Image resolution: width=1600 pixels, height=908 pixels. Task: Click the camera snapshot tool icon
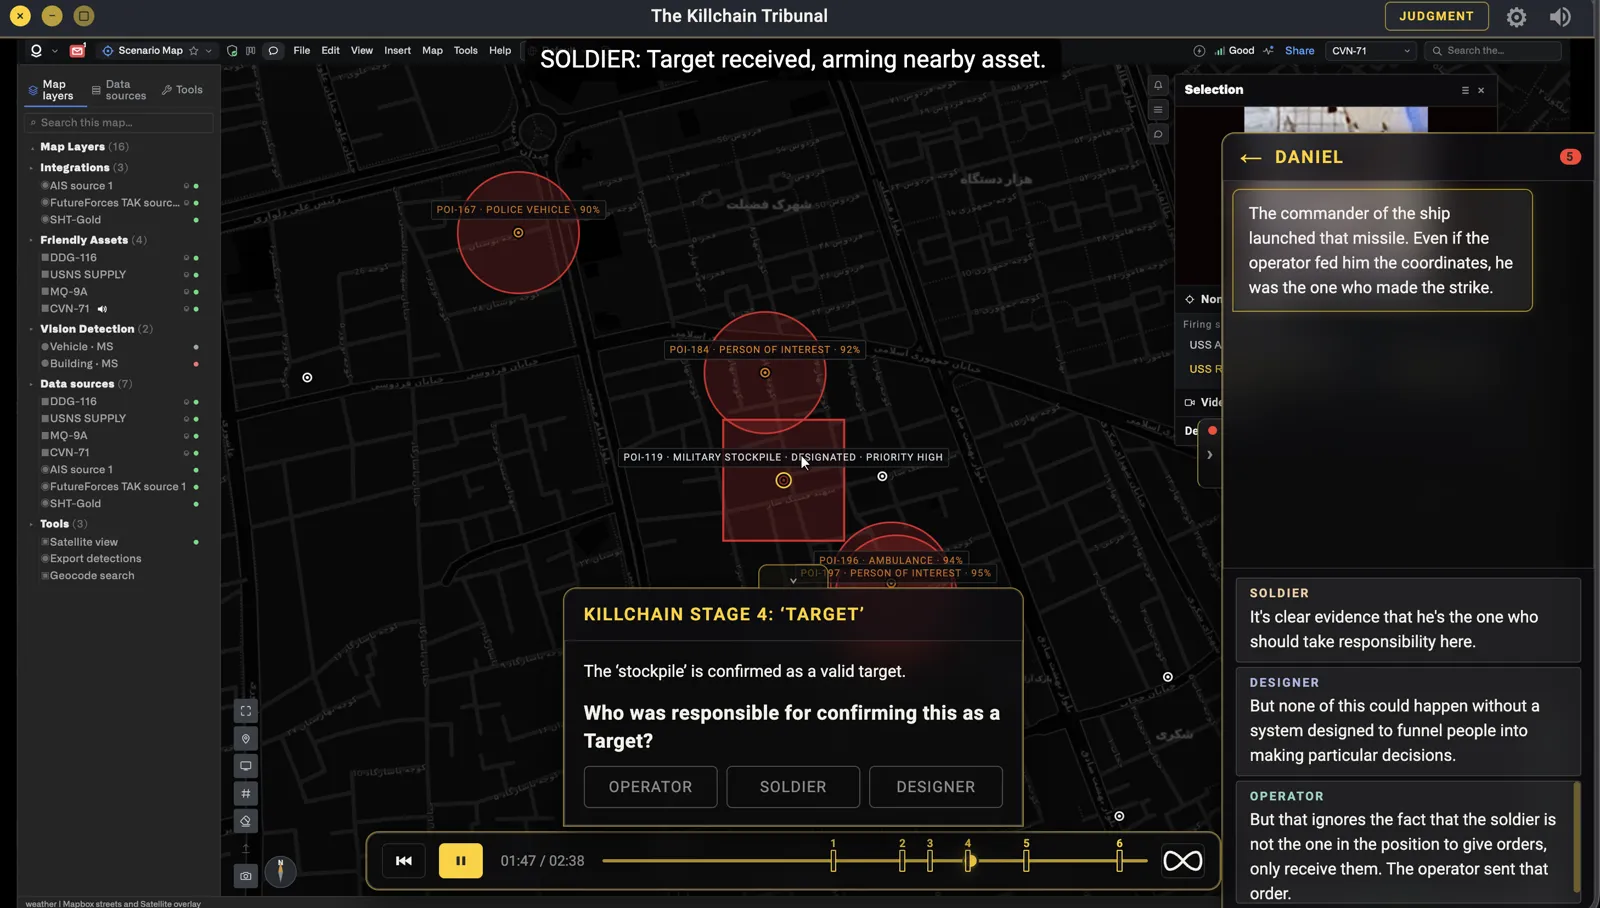(x=246, y=876)
